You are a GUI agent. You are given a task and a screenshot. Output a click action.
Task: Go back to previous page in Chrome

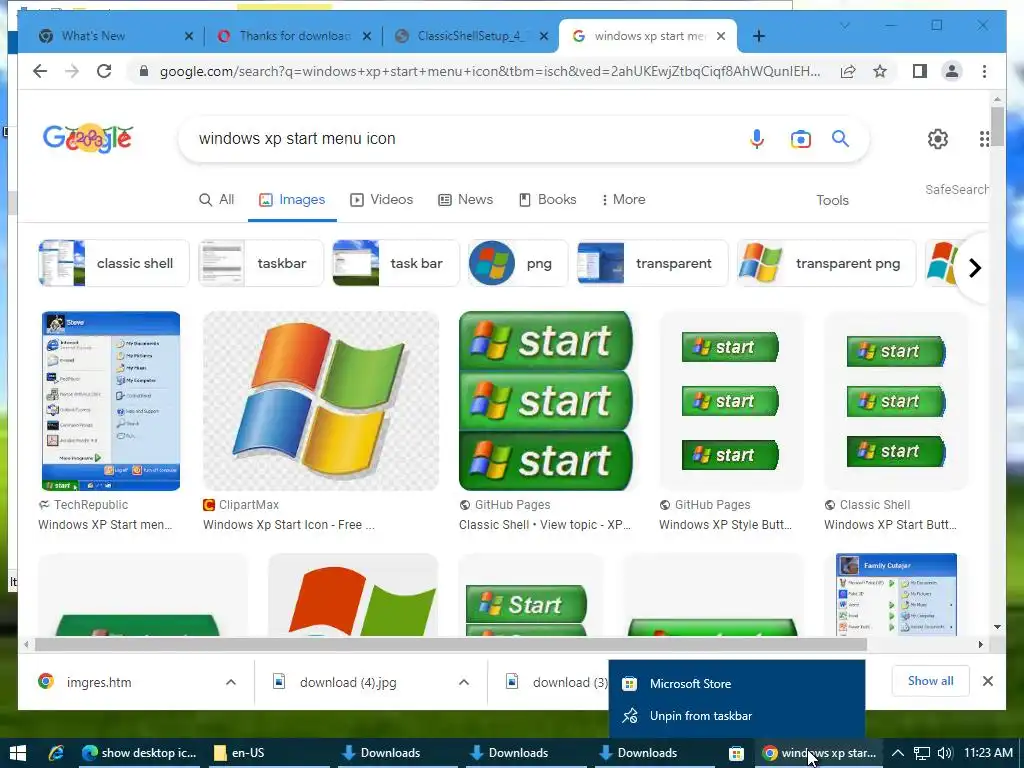(40, 71)
